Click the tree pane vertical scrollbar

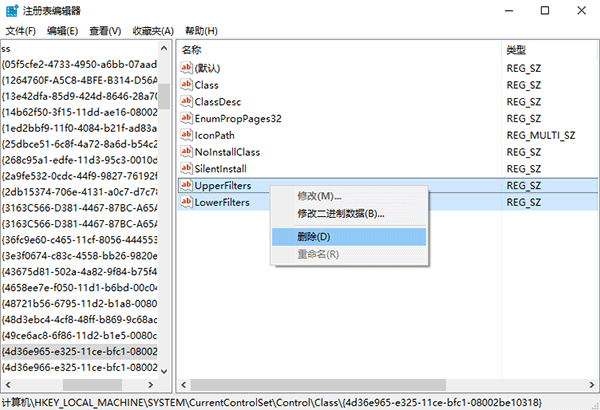point(165,200)
